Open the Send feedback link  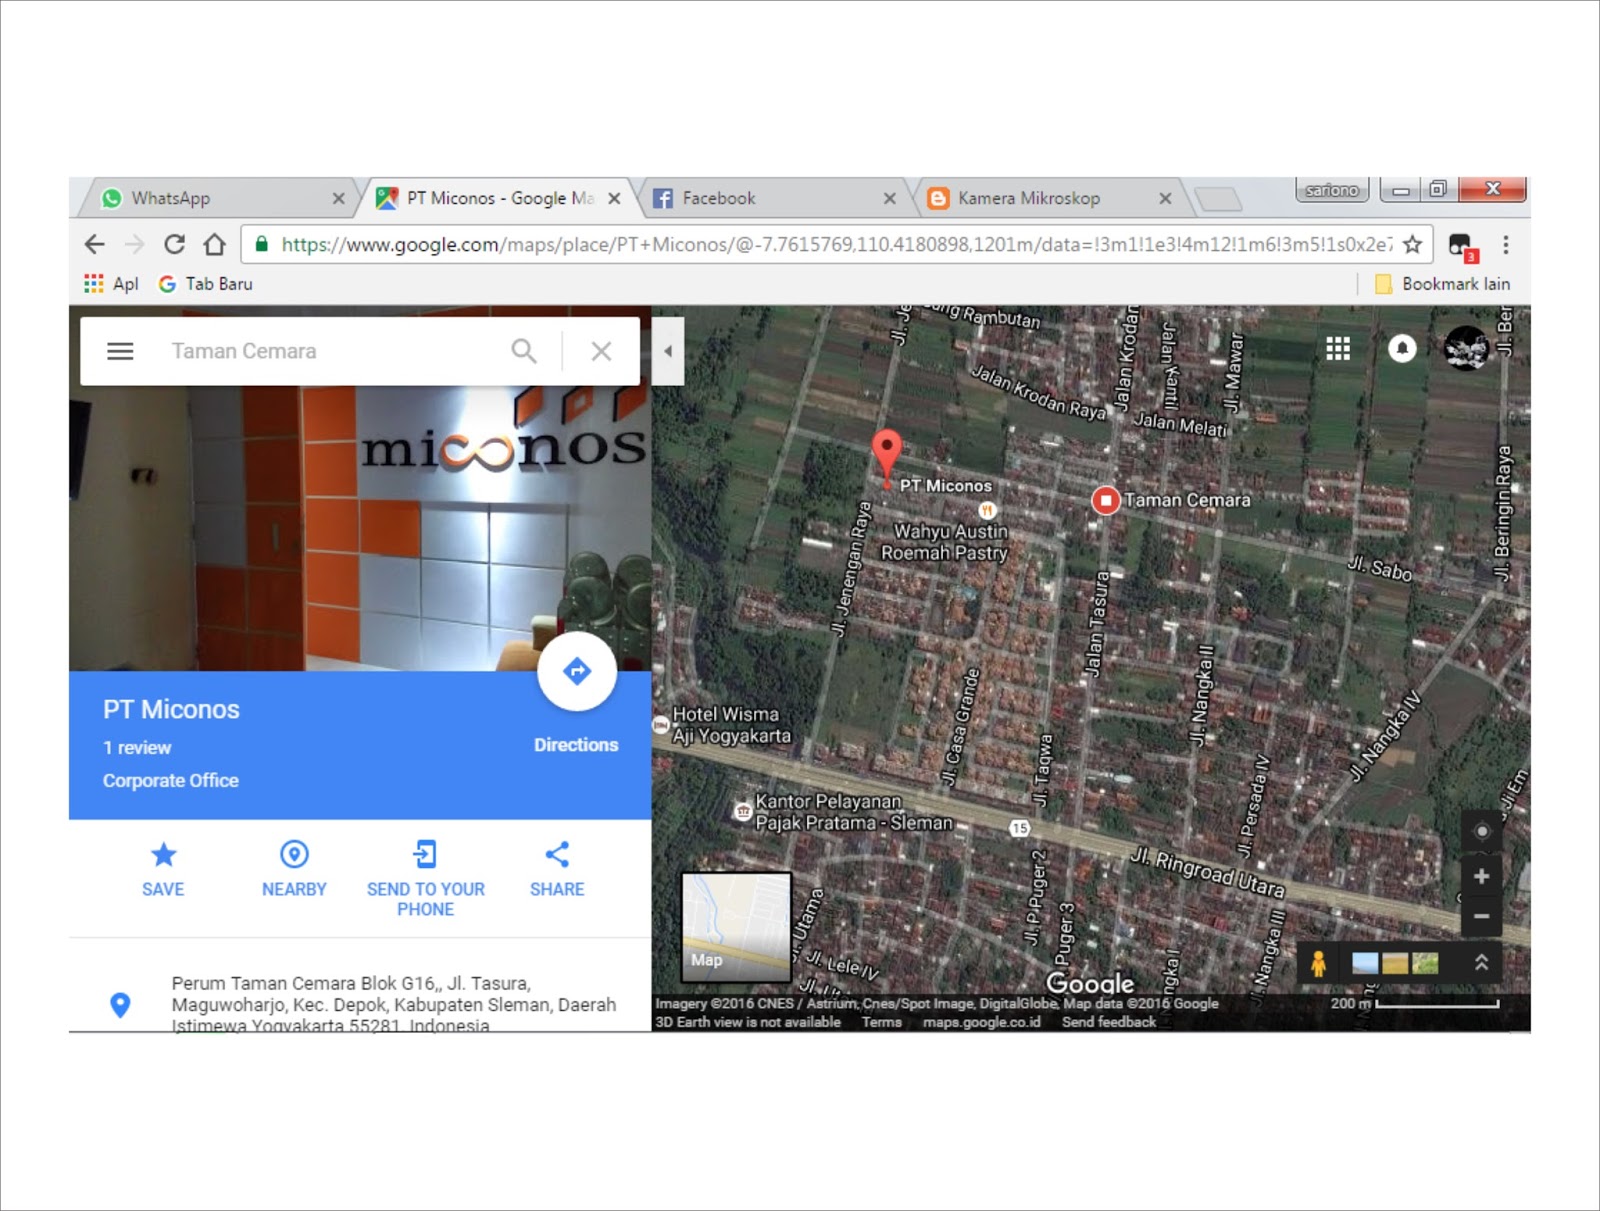click(1108, 1022)
